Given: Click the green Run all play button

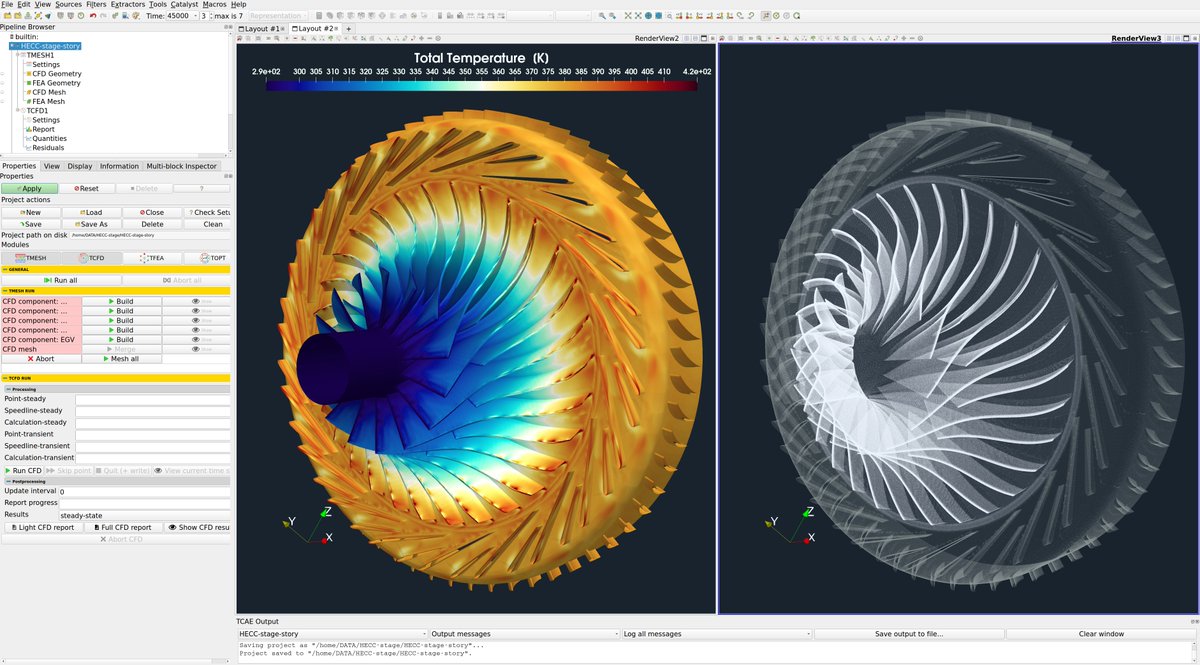Looking at the screenshot, I should [x=61, y=280].
